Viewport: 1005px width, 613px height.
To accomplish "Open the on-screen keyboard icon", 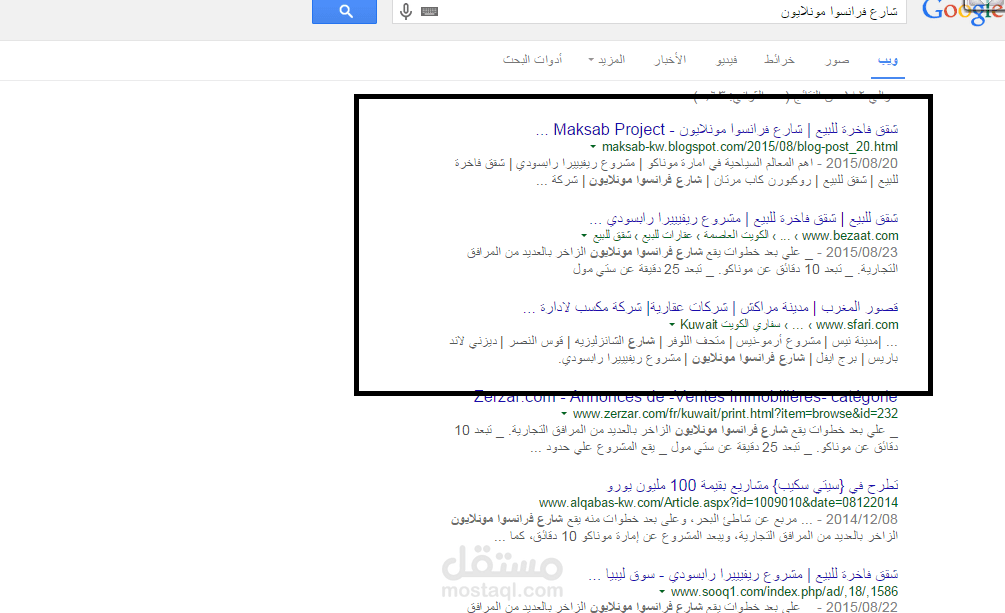I will (x=429, y=11).
